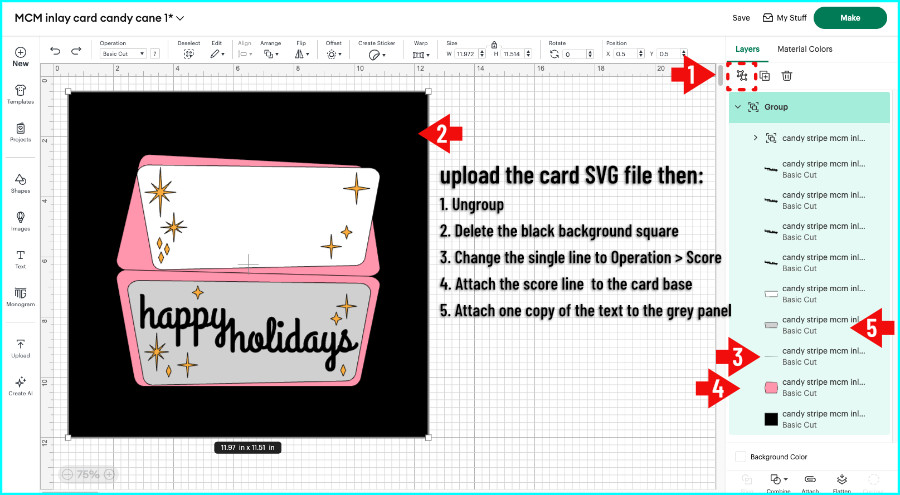The width and height of the screenshot is (900, 495).
Task: Switch to the Material Colors tab
Action: click(805, 49)
